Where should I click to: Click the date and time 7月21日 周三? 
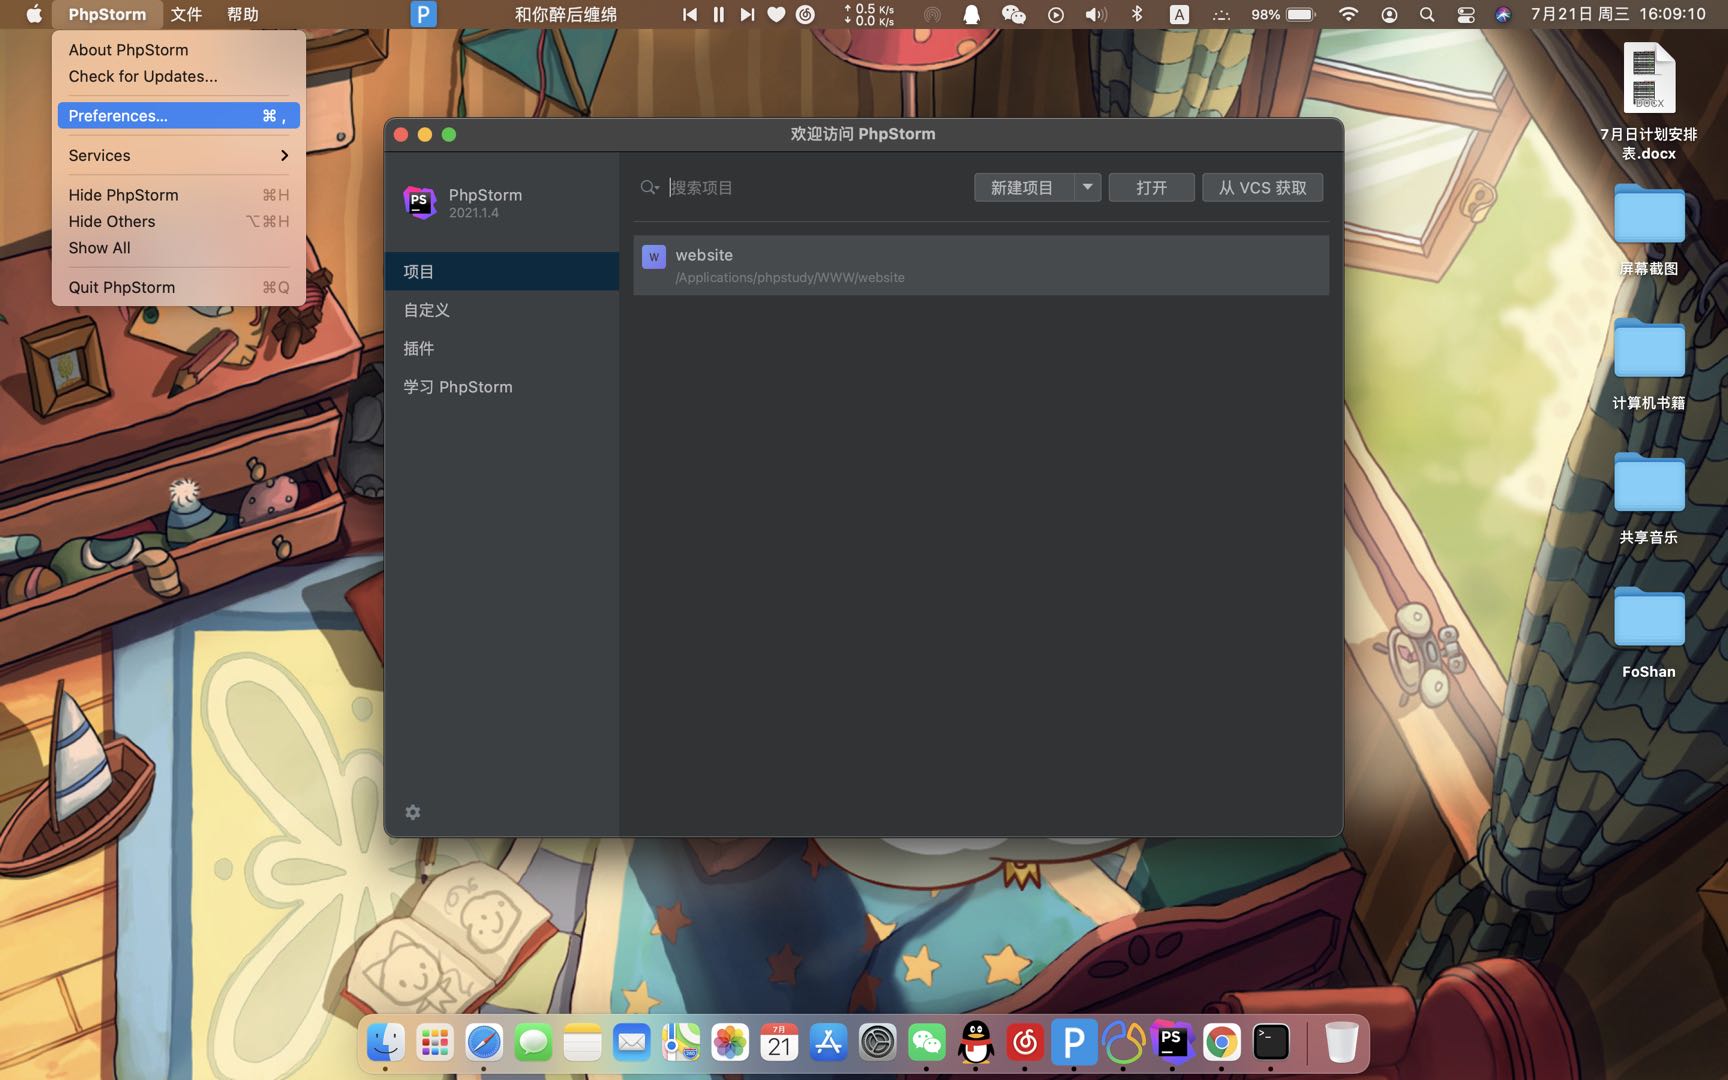[1618, 14]
